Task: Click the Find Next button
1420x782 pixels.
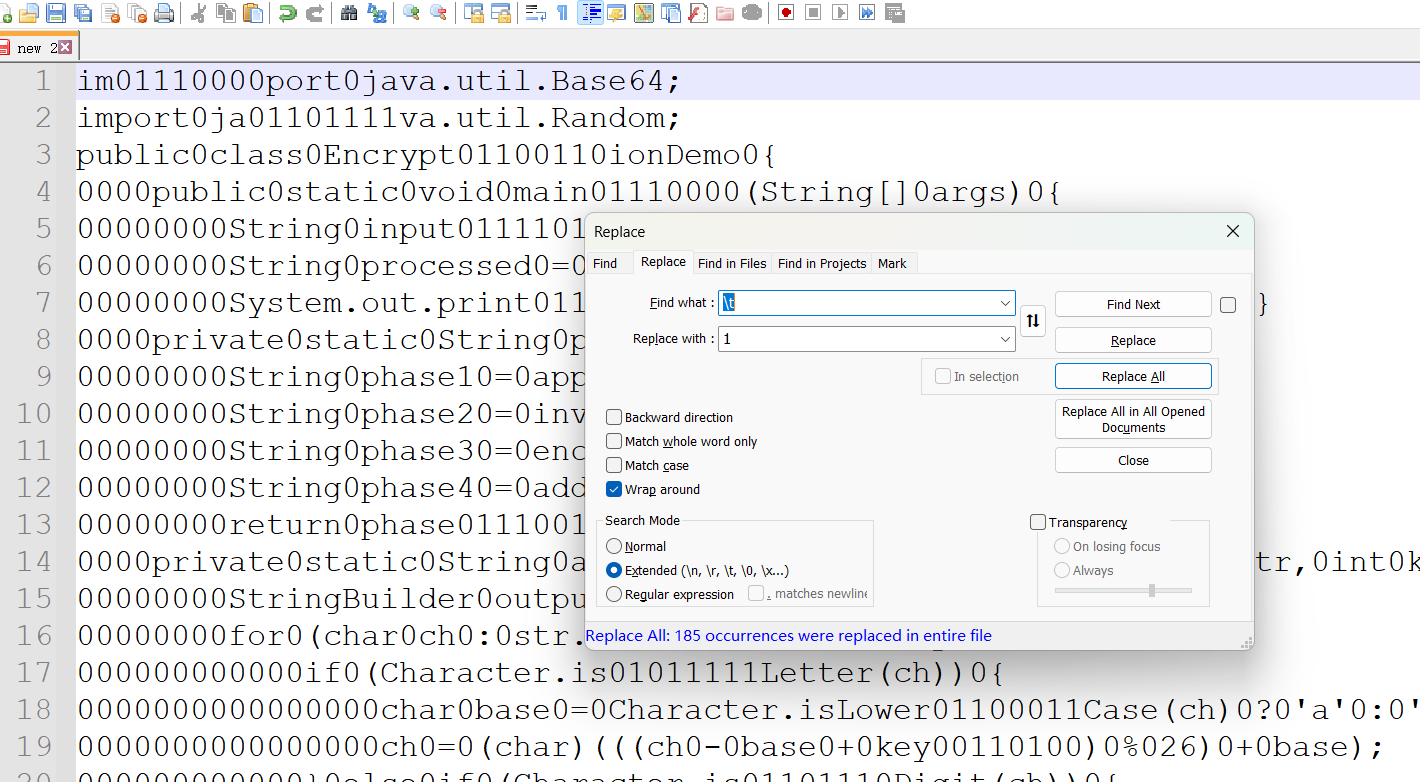Action: pyautogui.click(x=1132, y=305)
